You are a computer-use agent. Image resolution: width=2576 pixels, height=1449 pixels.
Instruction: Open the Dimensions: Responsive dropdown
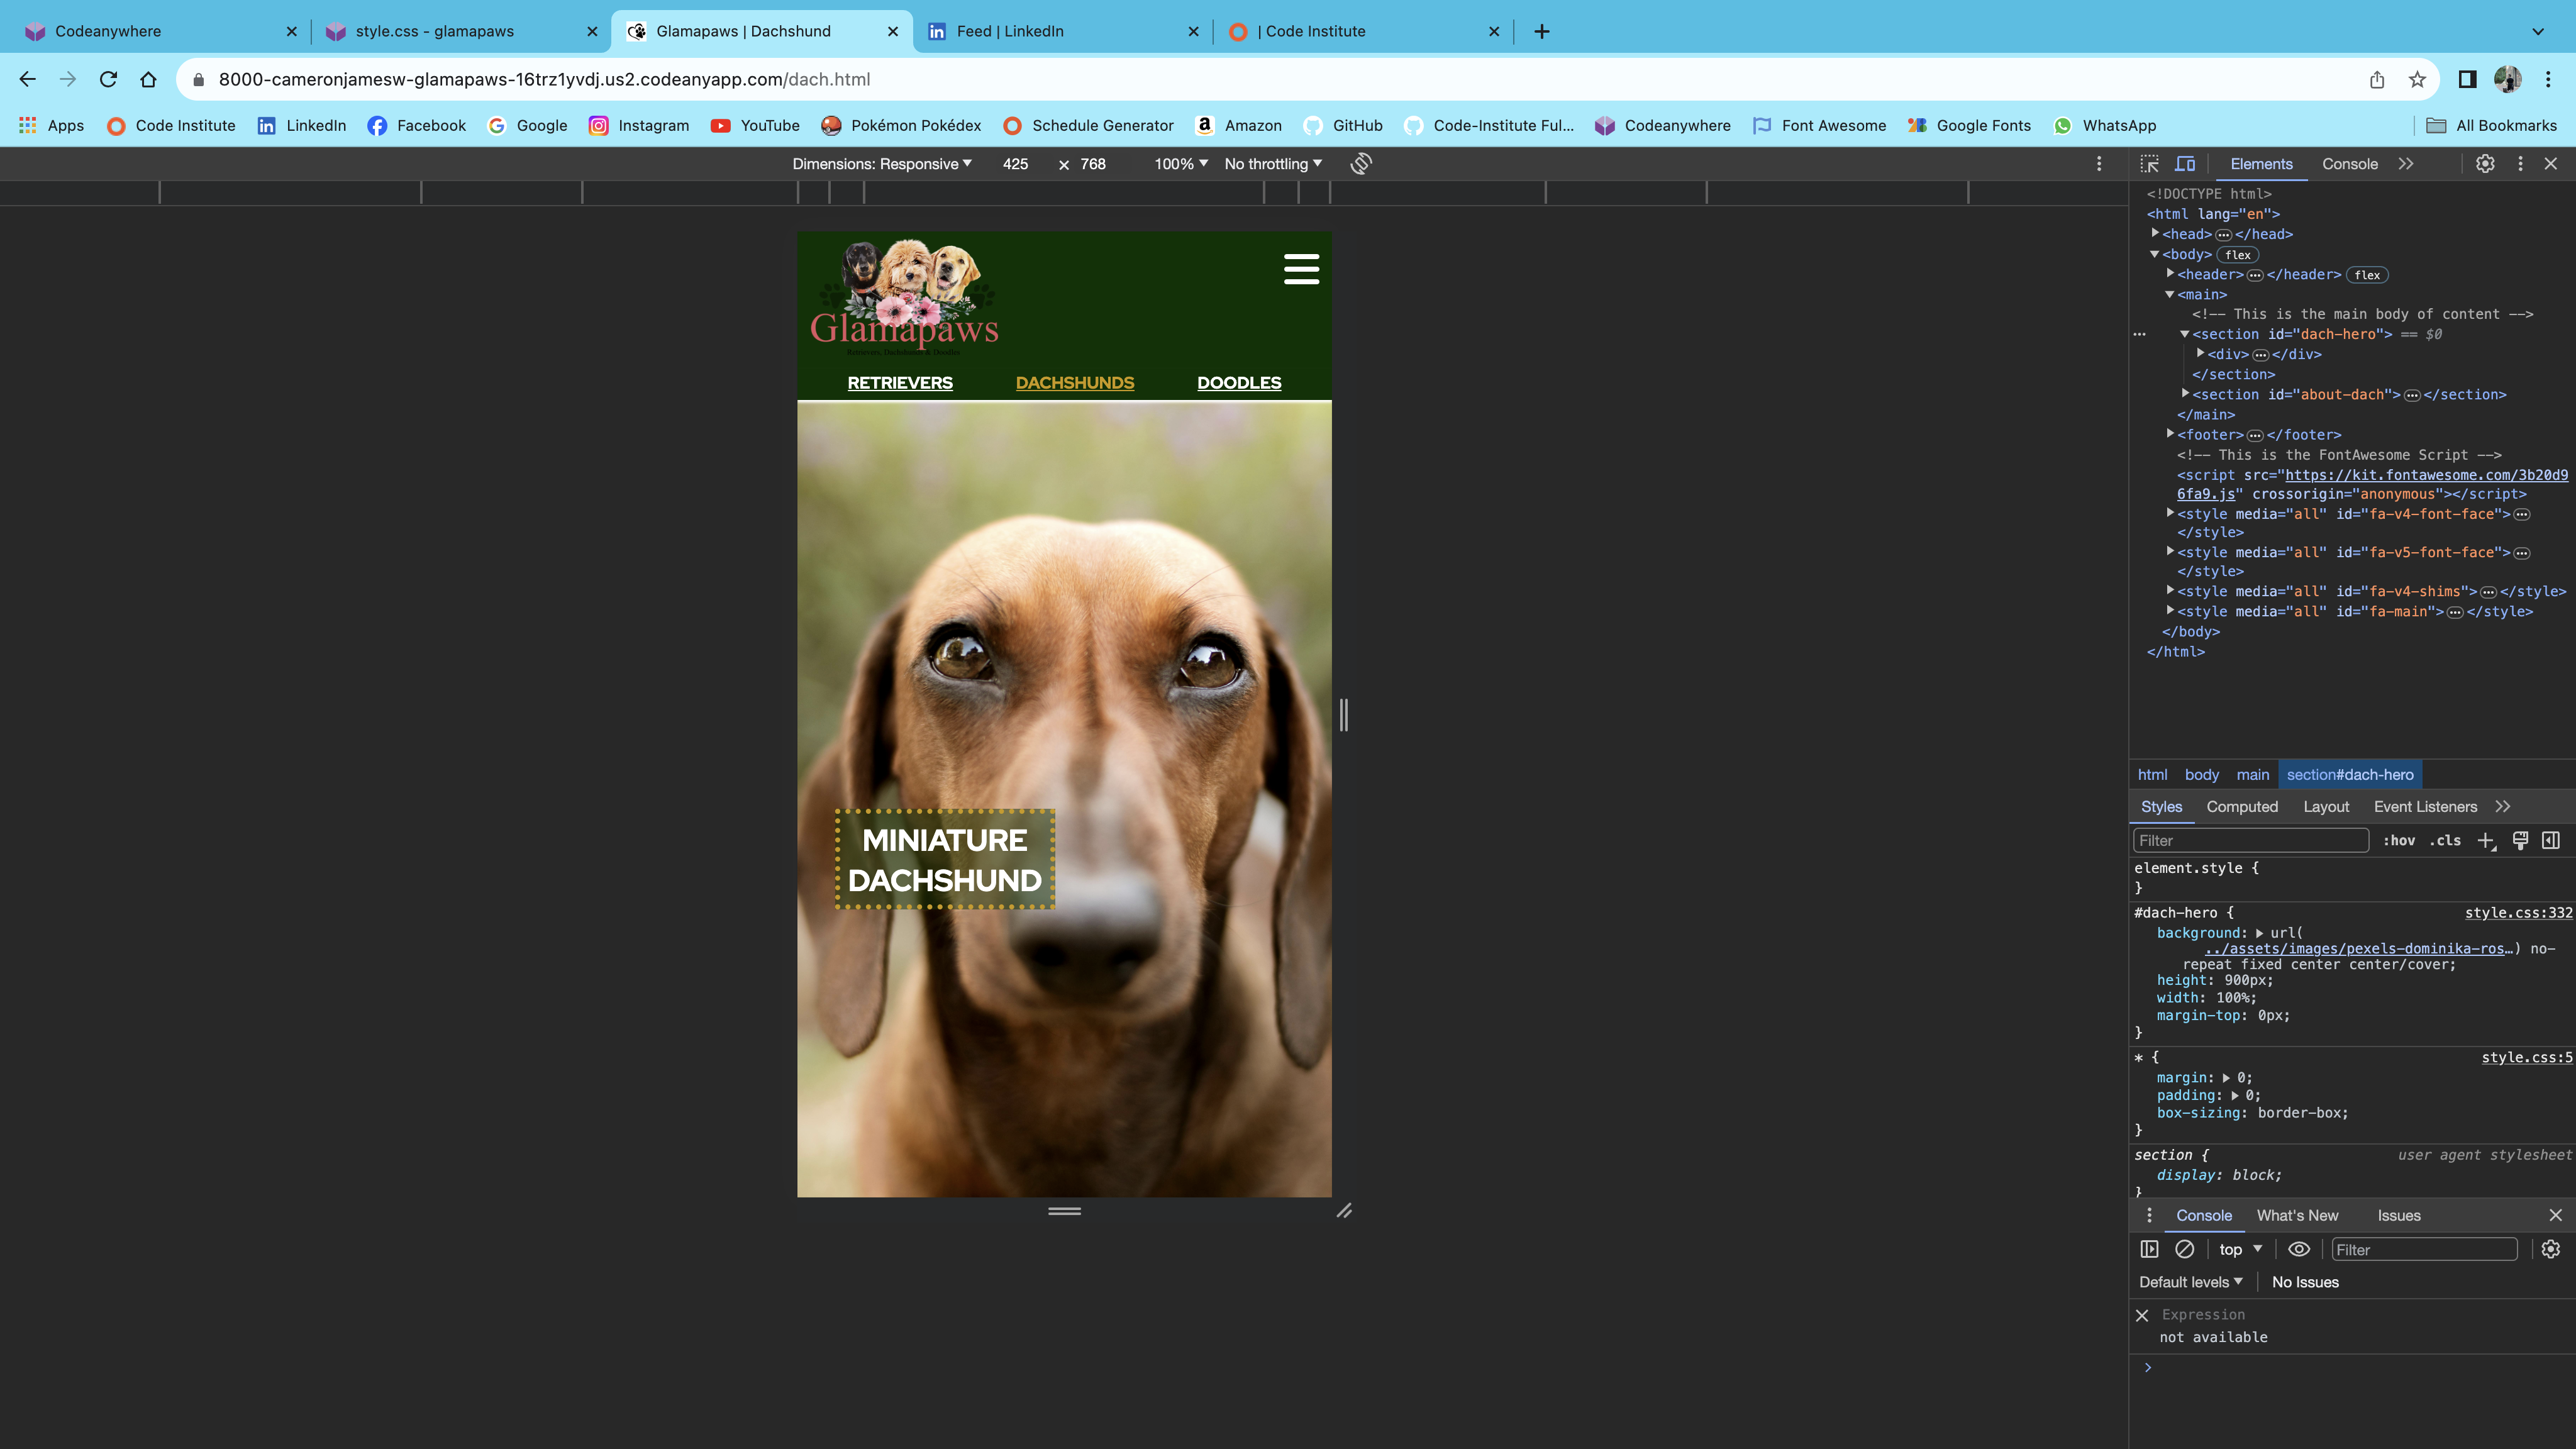click(881, 164)
